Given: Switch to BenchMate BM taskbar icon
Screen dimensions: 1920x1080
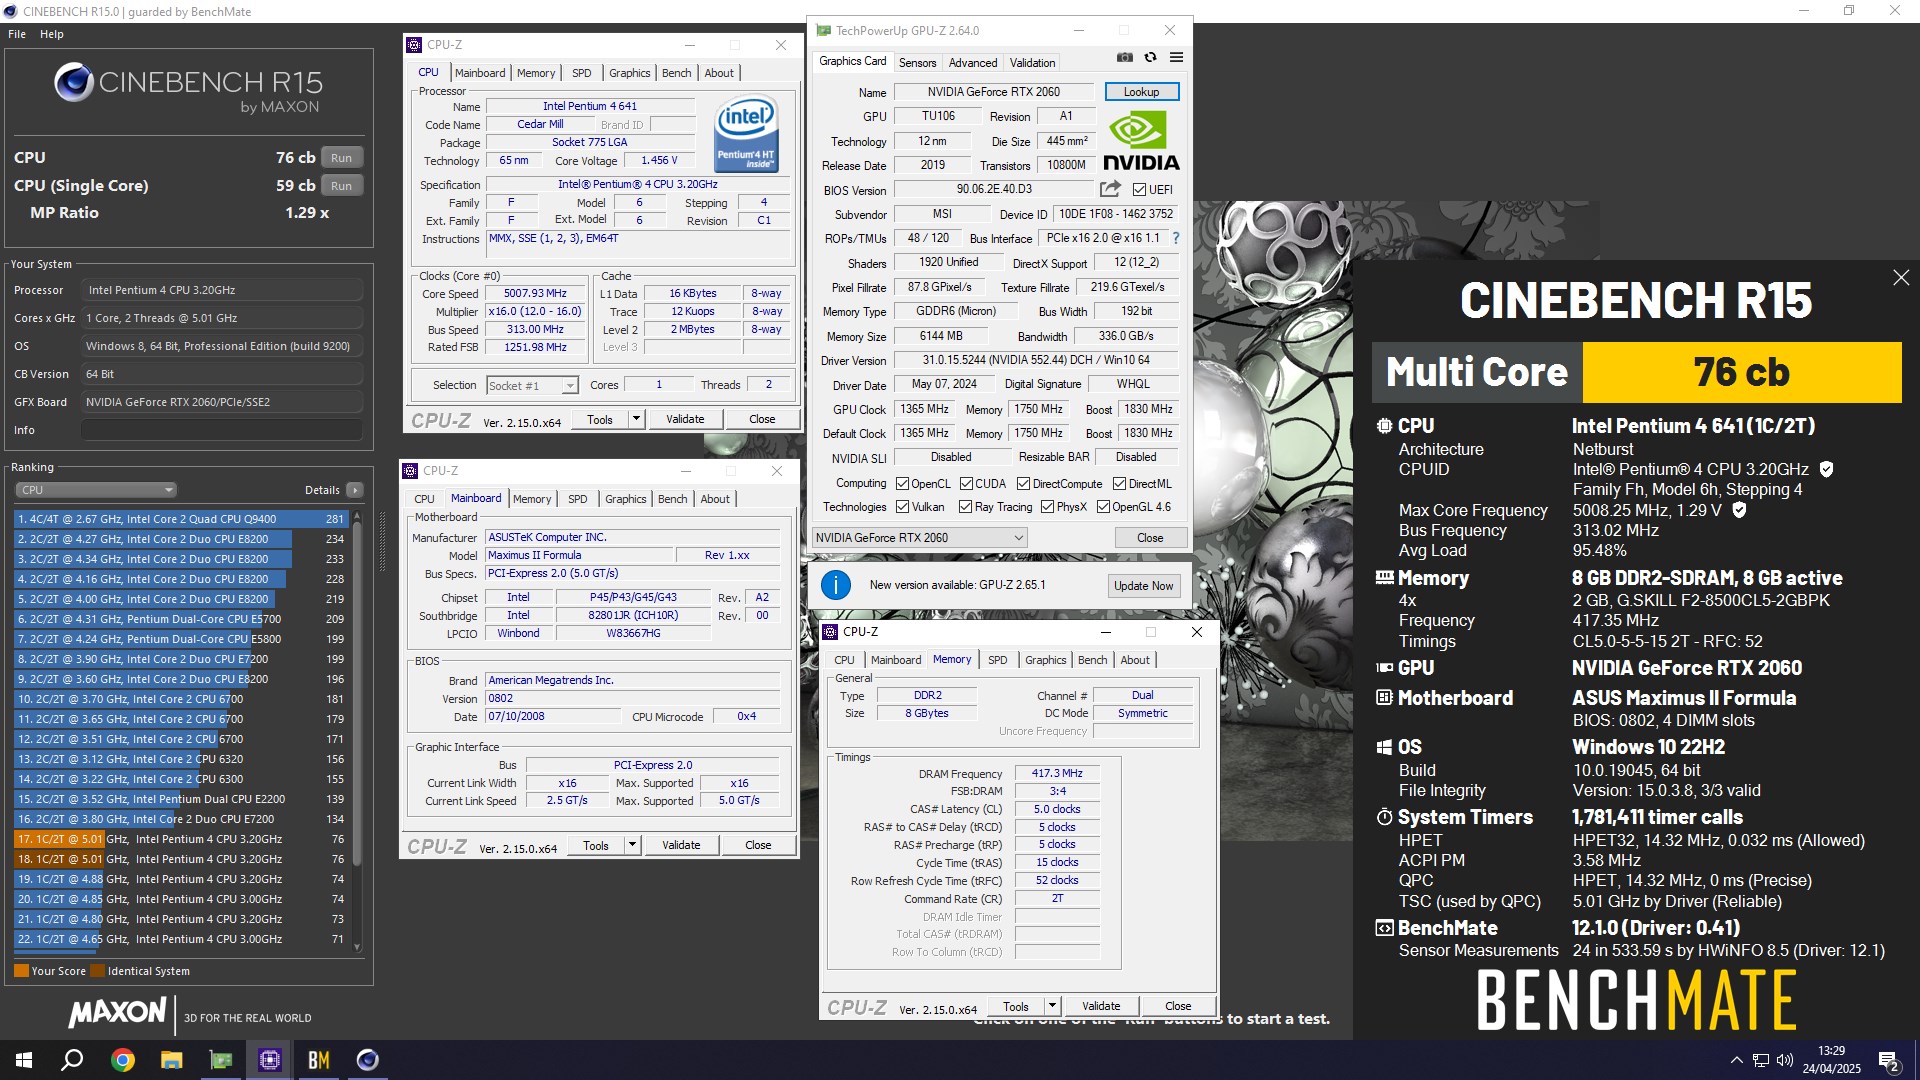Looking at the screenshot, I should [x=319, y=1060].
